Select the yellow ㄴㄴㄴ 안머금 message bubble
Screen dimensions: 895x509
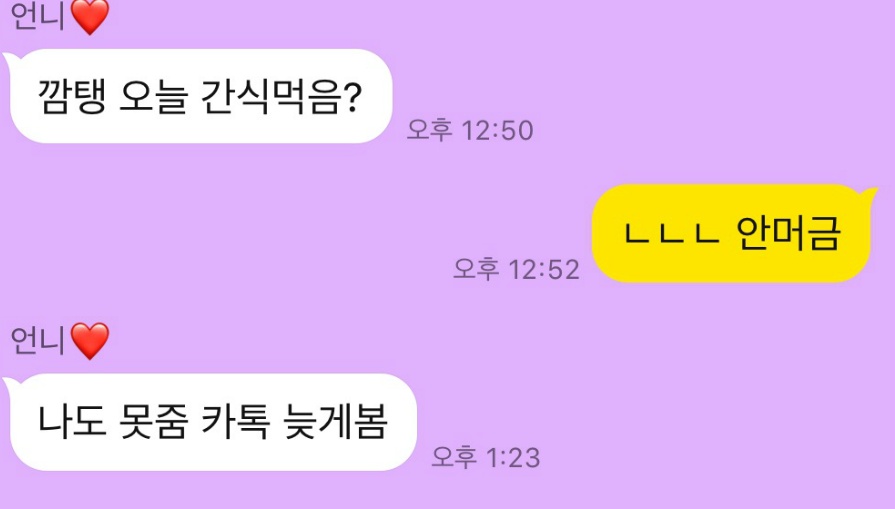pos(733,233)
